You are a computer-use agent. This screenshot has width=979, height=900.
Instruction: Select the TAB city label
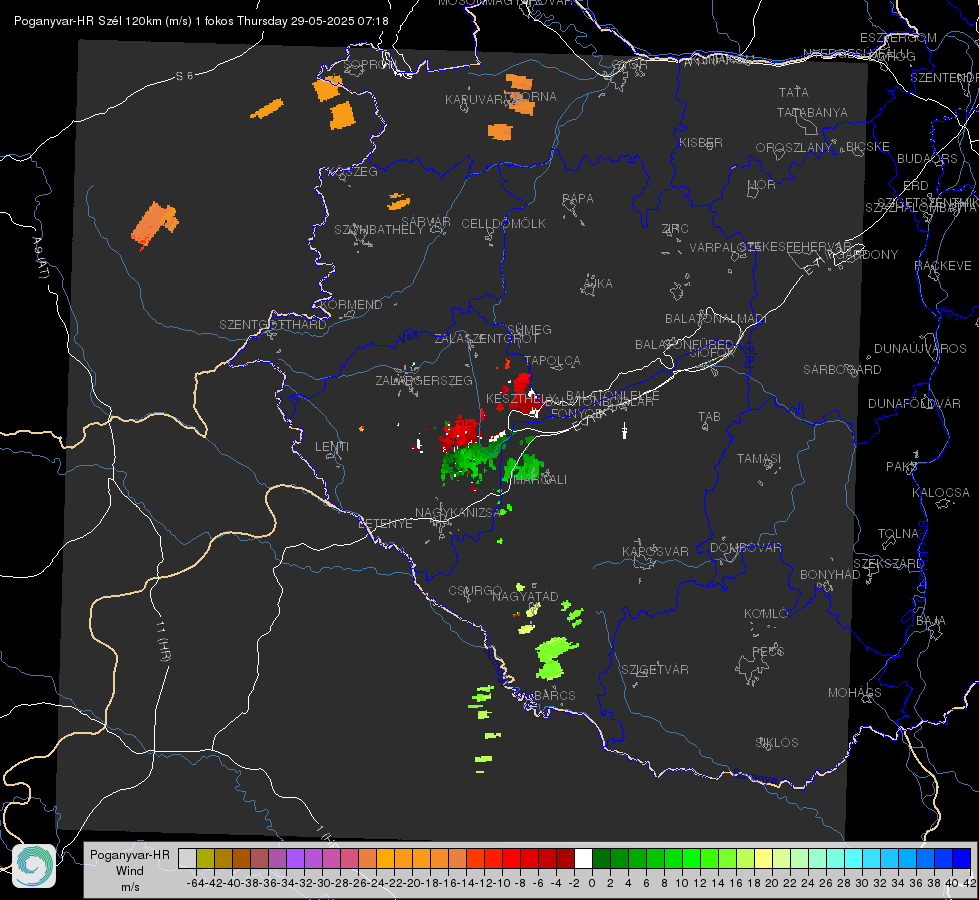(x=709, y=417)
